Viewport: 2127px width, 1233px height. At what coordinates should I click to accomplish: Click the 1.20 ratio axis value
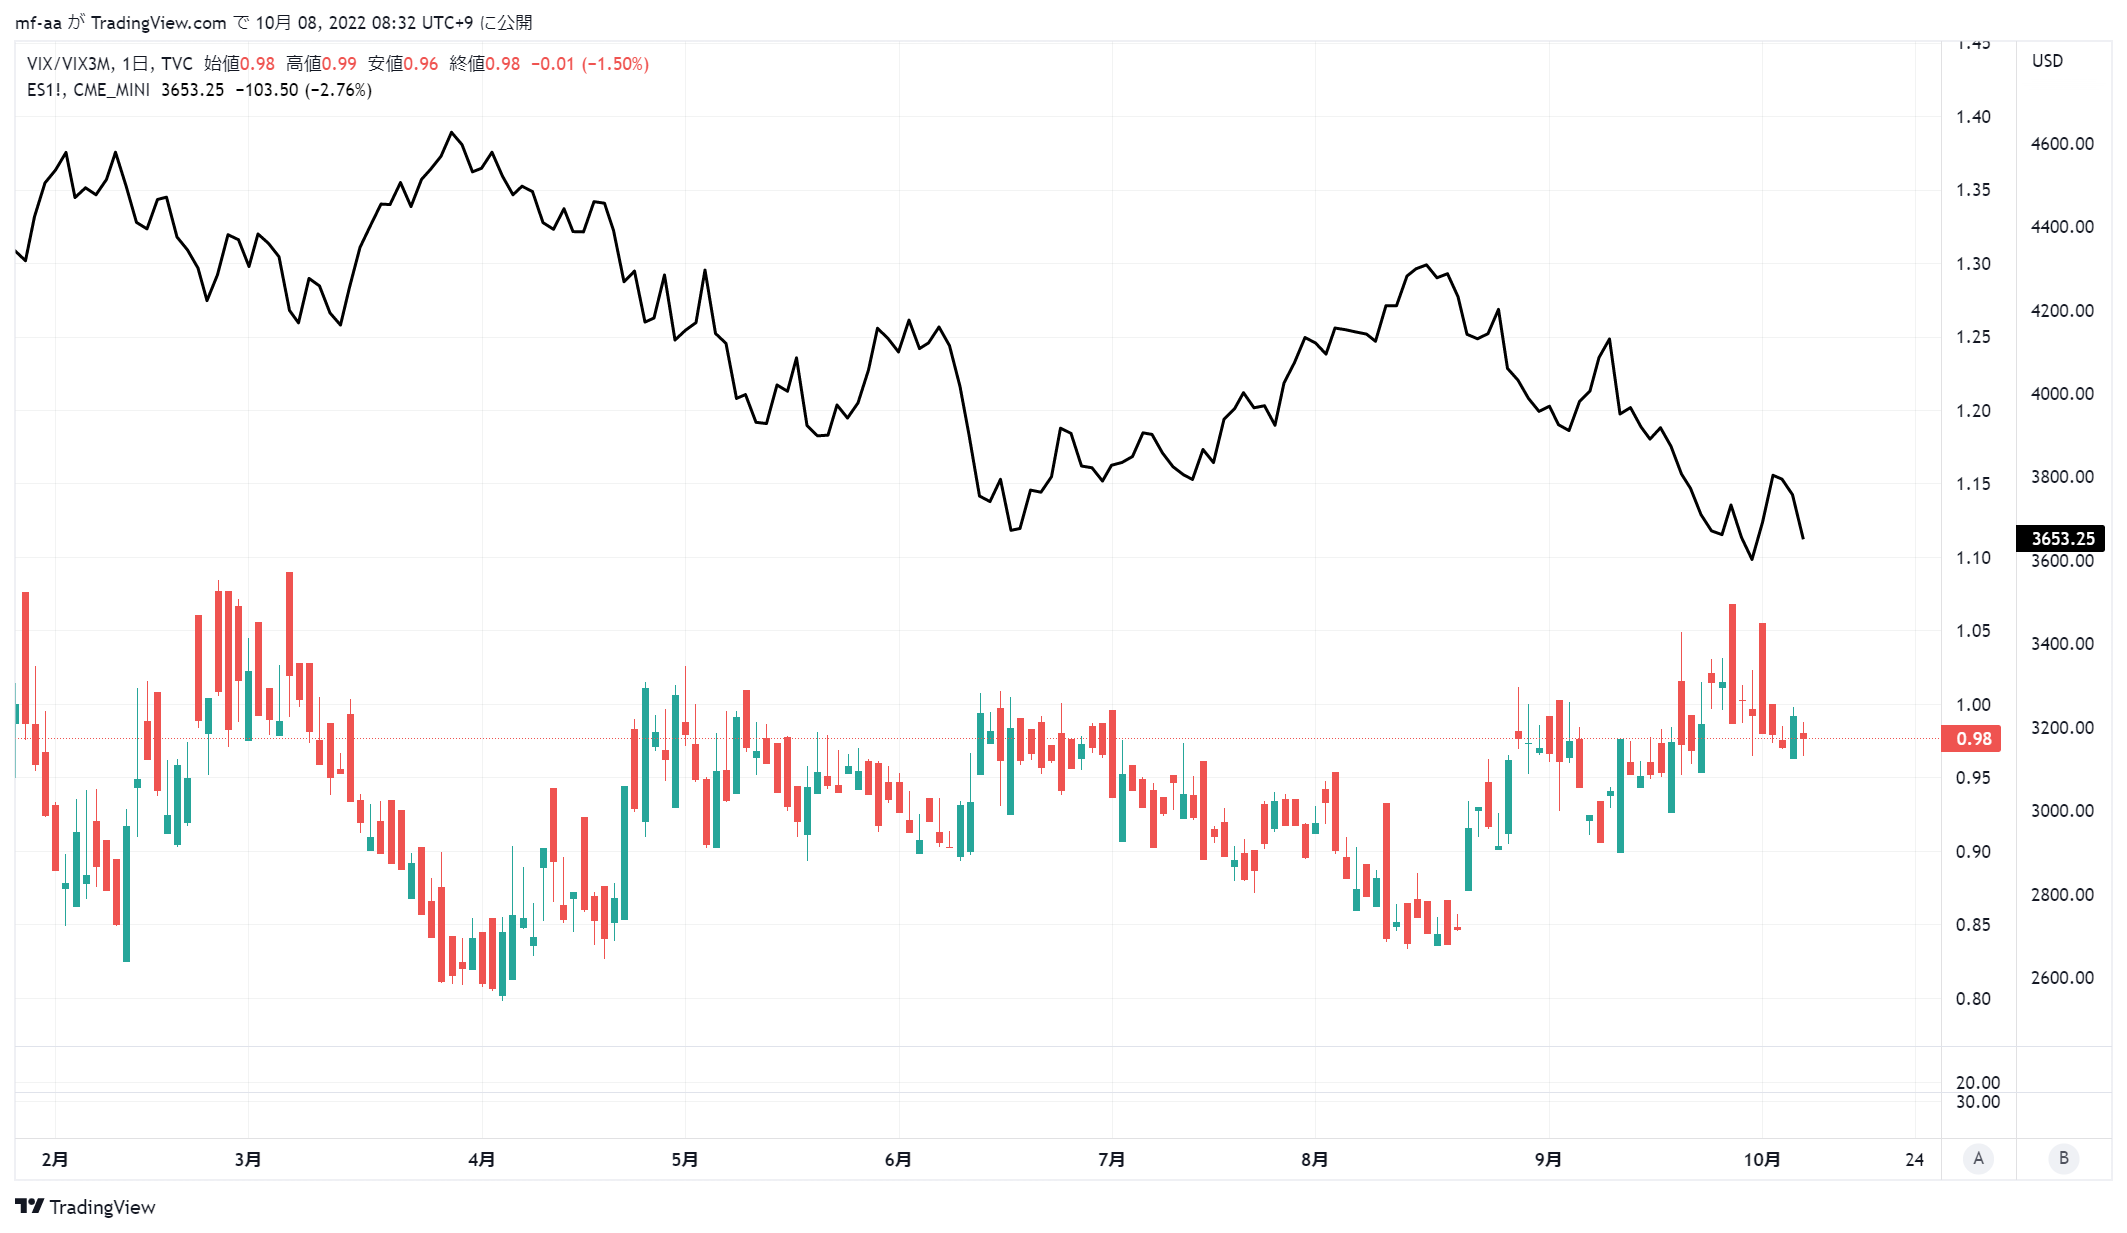click(1973, 411)
